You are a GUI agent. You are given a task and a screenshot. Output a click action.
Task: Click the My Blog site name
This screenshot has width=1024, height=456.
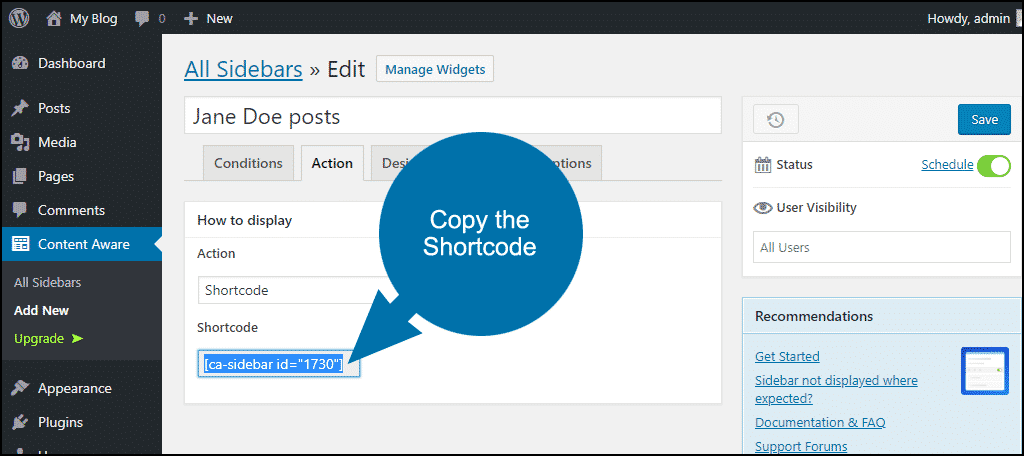point(93,19)
